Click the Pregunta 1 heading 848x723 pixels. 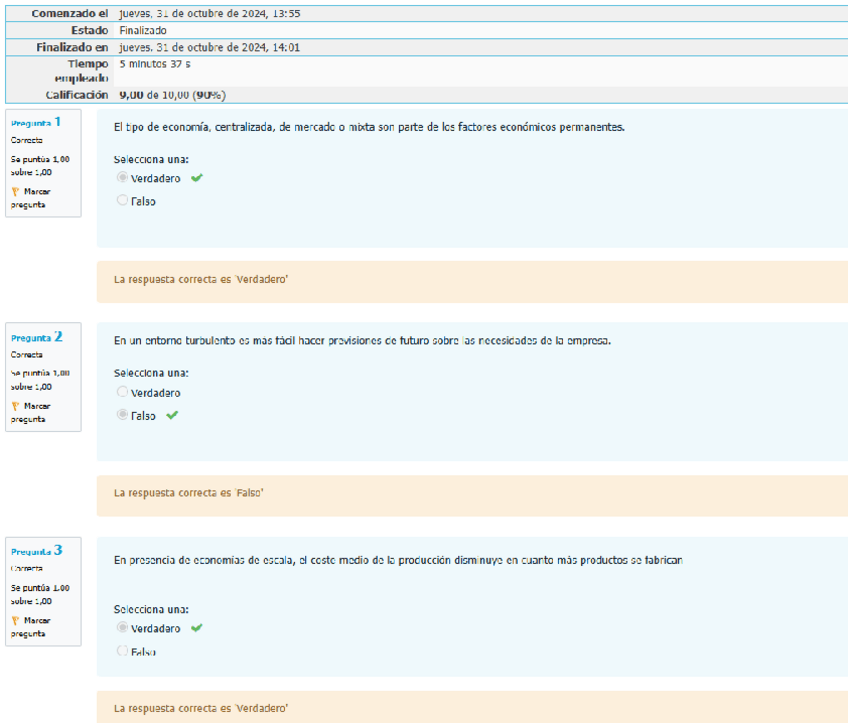36,122
